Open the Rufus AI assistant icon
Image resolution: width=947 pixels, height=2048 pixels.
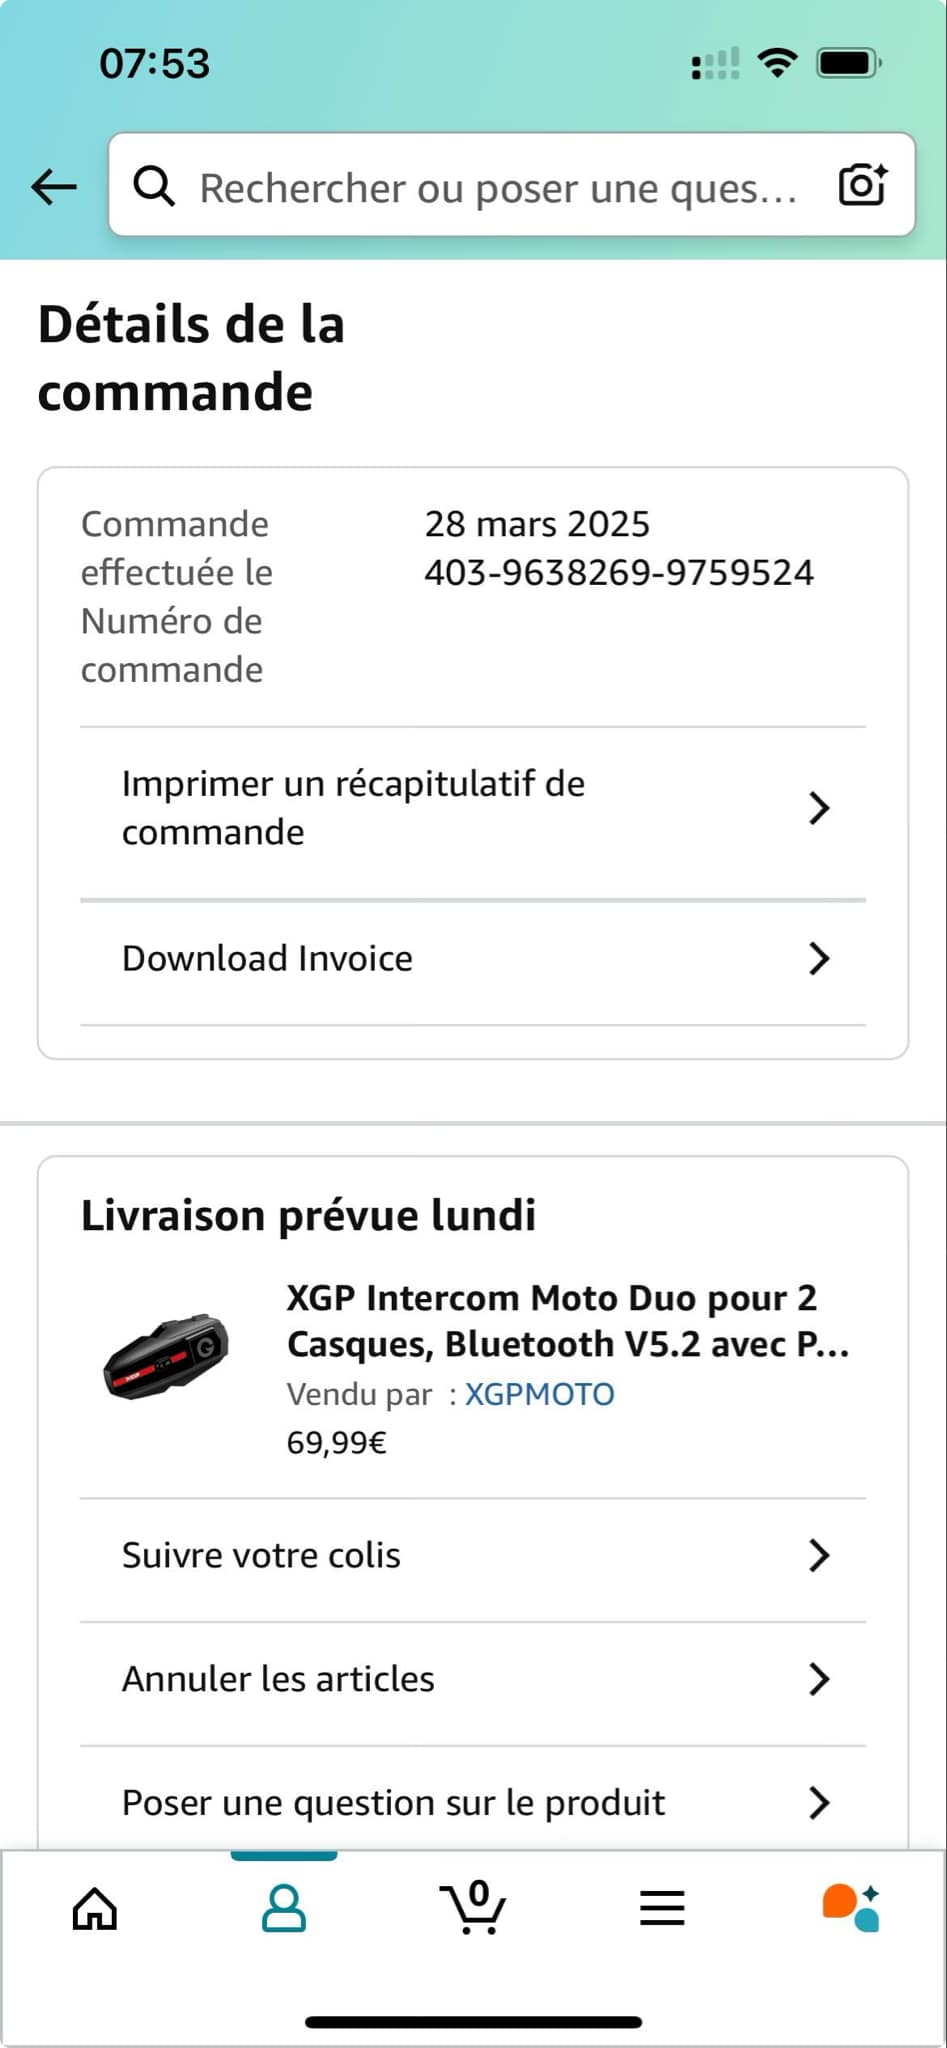point(851,1907)
